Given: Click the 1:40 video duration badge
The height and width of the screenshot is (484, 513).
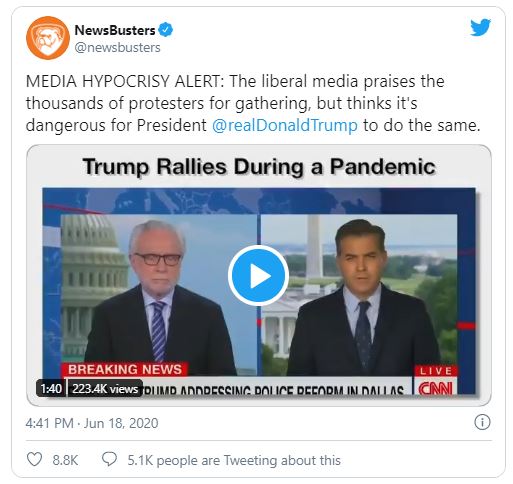Looking at the screenshot, I should pyautogui.click(x=51, y=389).
